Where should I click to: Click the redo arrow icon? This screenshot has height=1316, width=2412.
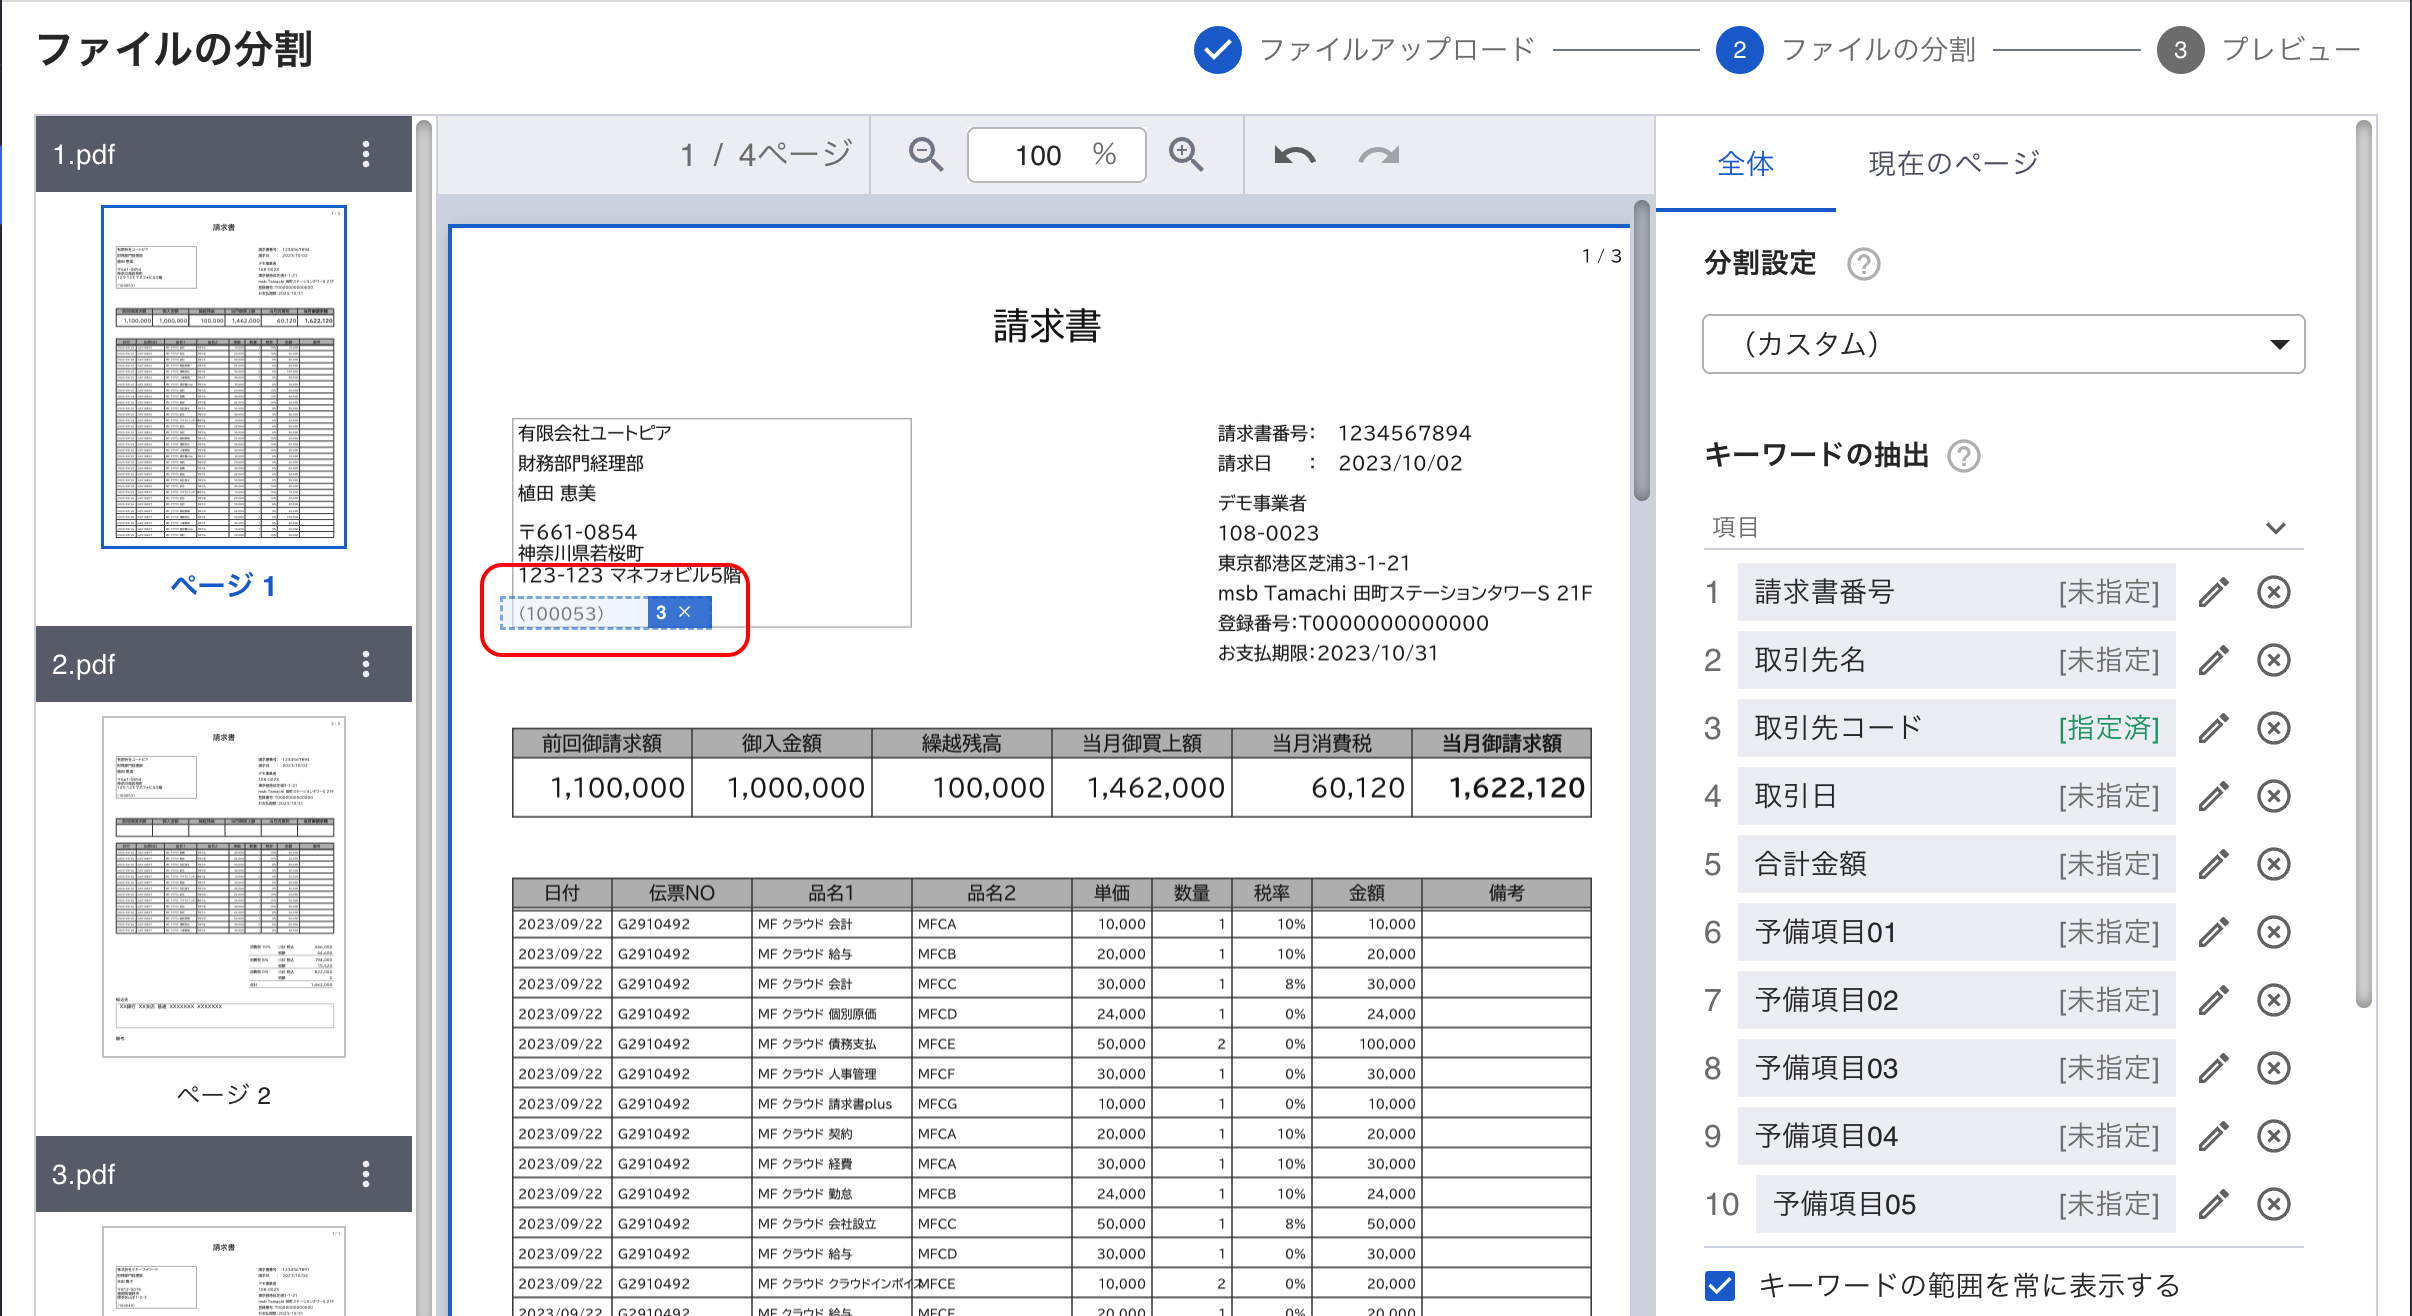pyautogui.click(x=1379, y=155)
